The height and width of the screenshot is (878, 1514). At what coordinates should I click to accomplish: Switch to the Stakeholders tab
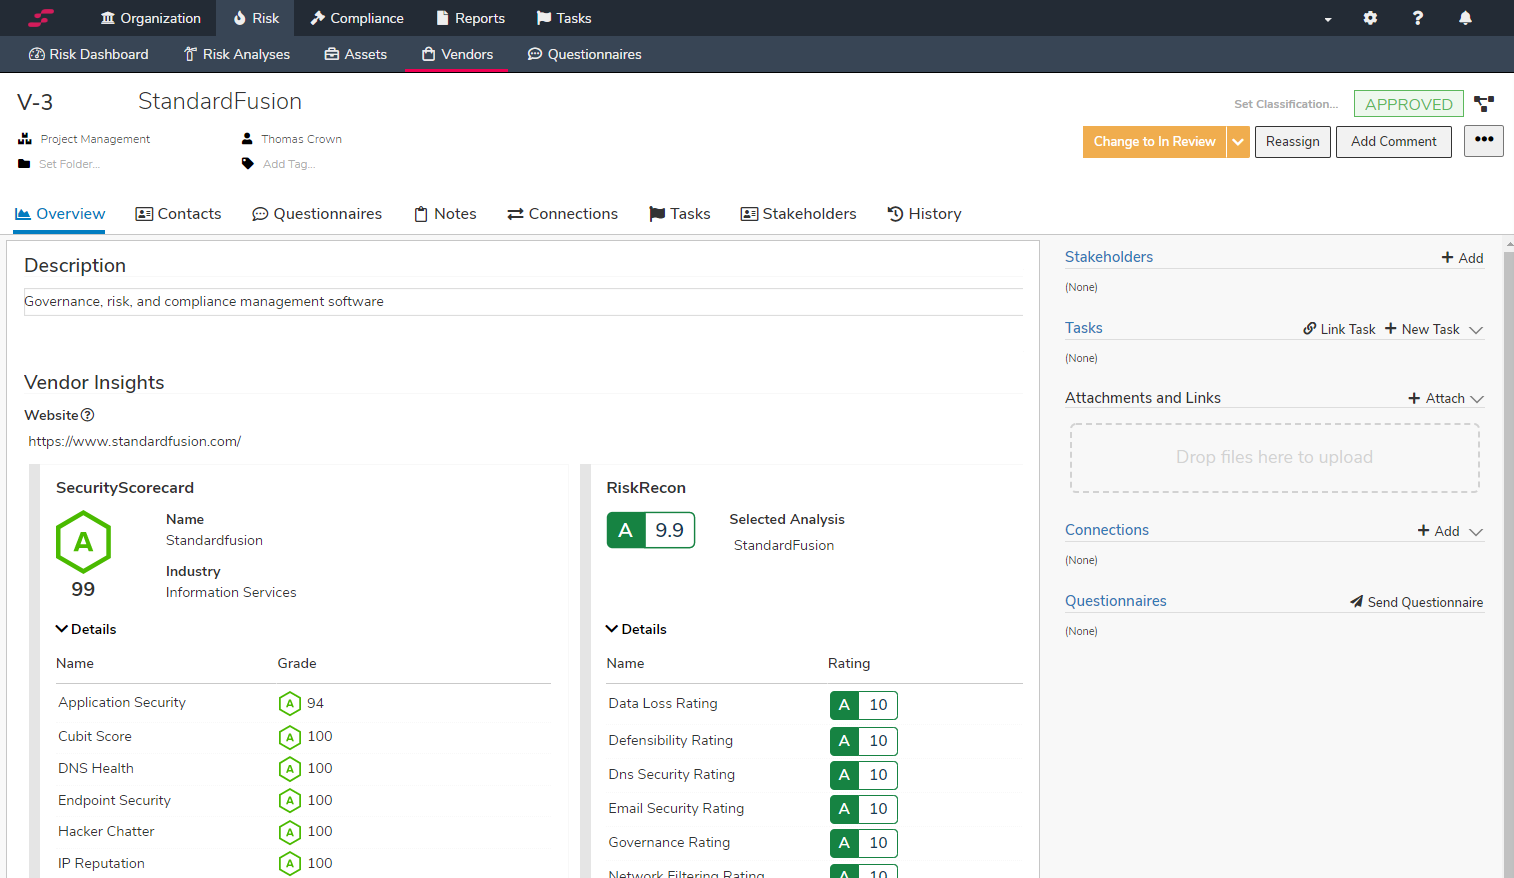[x=798, y=214]
